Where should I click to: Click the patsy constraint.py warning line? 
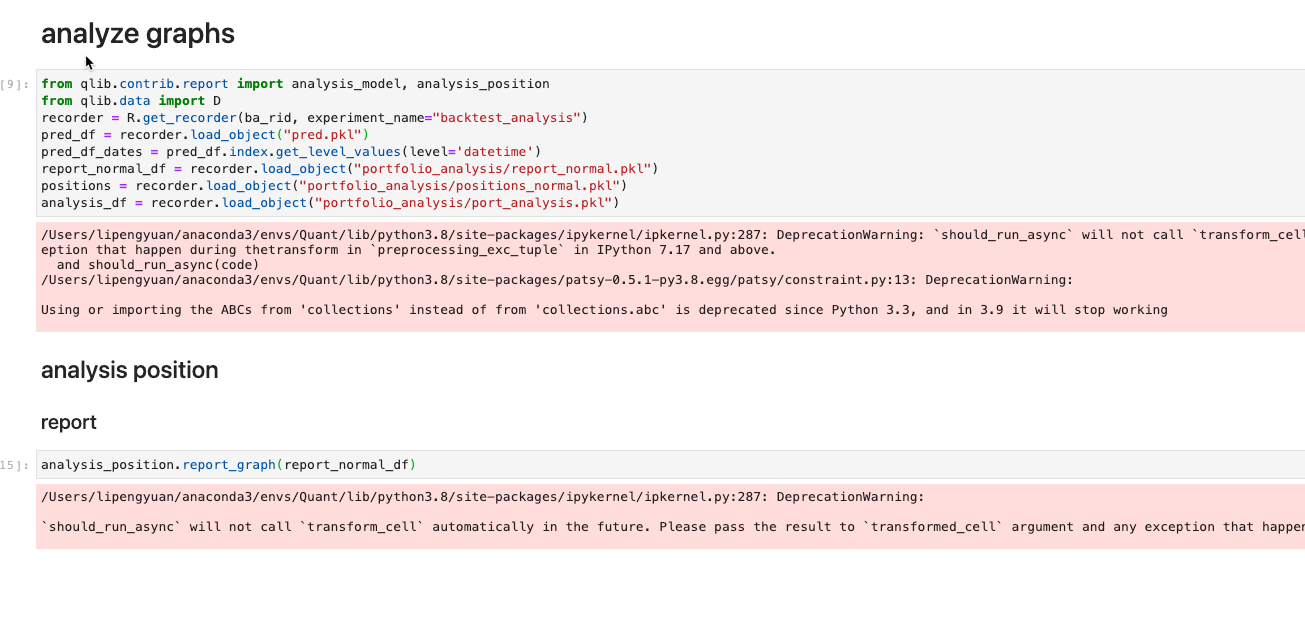(557, 280)
